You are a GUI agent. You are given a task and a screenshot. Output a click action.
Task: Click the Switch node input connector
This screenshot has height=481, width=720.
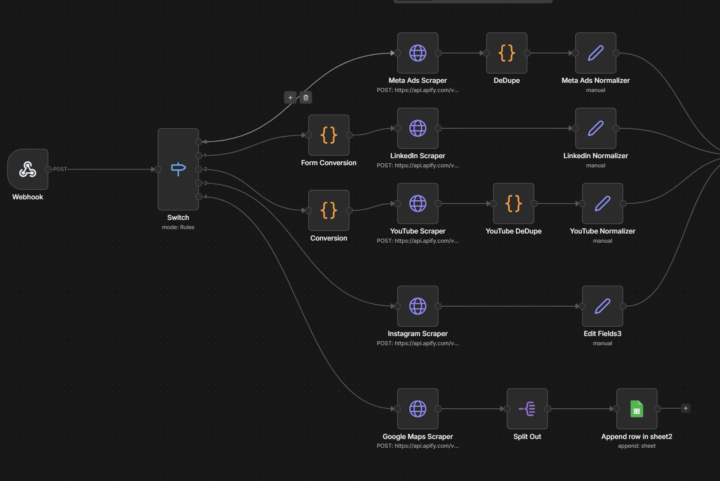(x=158, y=169)
